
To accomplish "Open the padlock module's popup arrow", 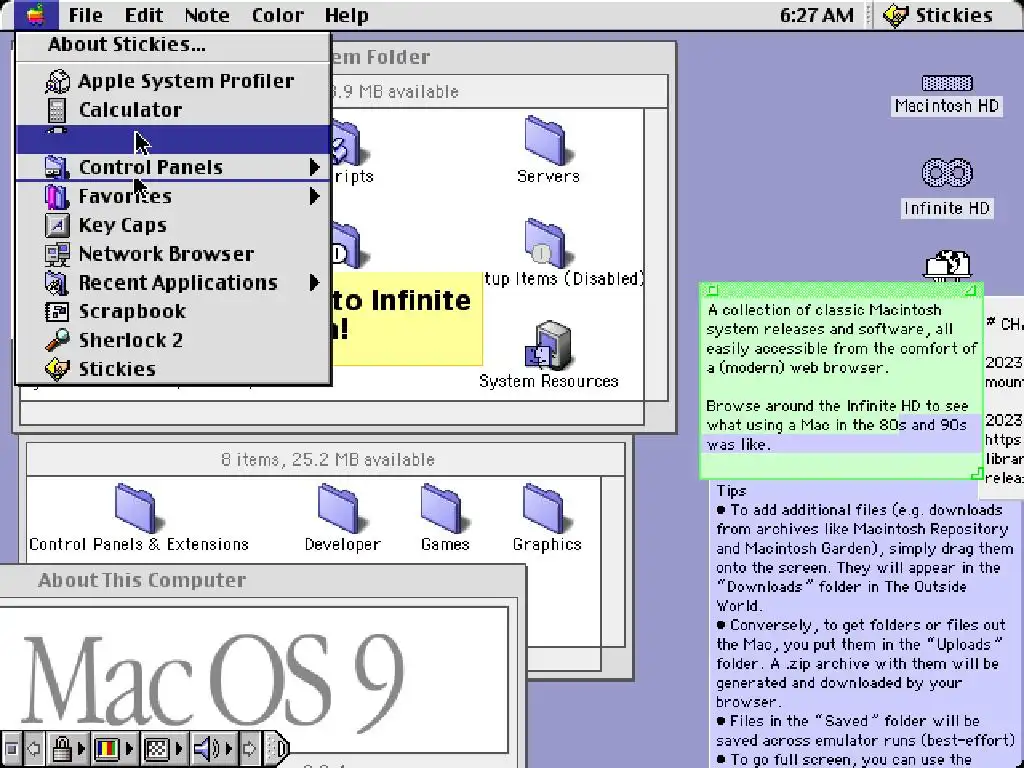I will click(82, 748).
